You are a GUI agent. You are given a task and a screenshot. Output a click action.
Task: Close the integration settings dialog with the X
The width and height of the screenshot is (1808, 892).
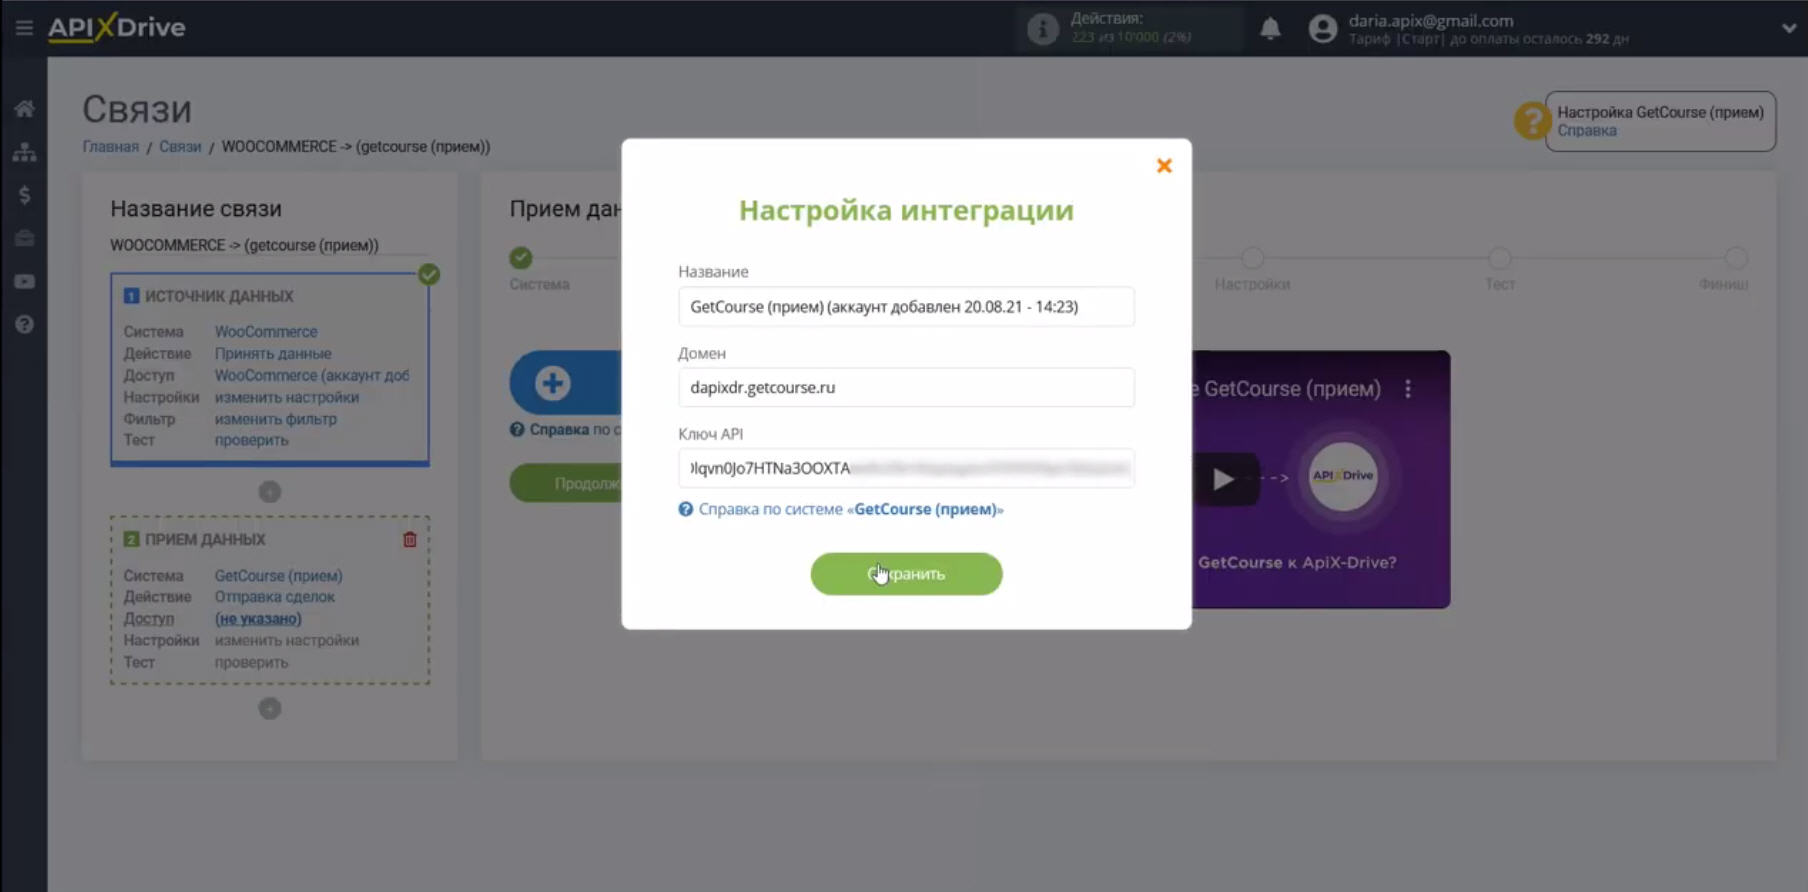(1164, 166)
